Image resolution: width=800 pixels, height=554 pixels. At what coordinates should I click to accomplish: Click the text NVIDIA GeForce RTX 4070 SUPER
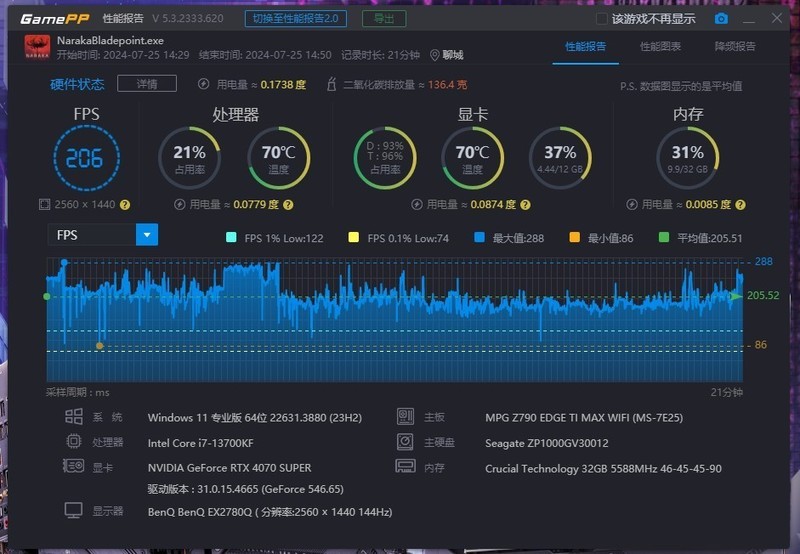pos(230,468)
